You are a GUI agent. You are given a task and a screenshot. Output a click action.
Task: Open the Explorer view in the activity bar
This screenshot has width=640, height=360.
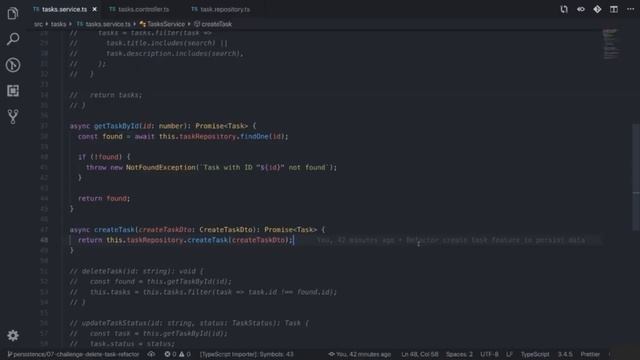click(x=13, y=13)
